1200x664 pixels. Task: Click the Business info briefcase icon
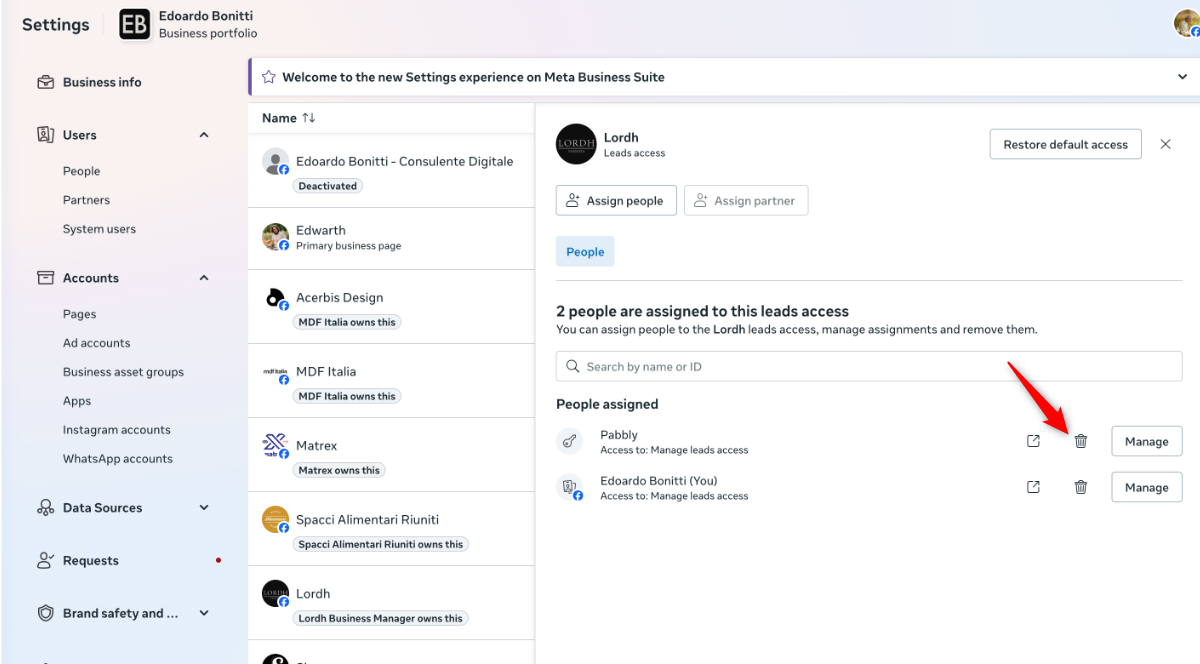tap(45, 82)
